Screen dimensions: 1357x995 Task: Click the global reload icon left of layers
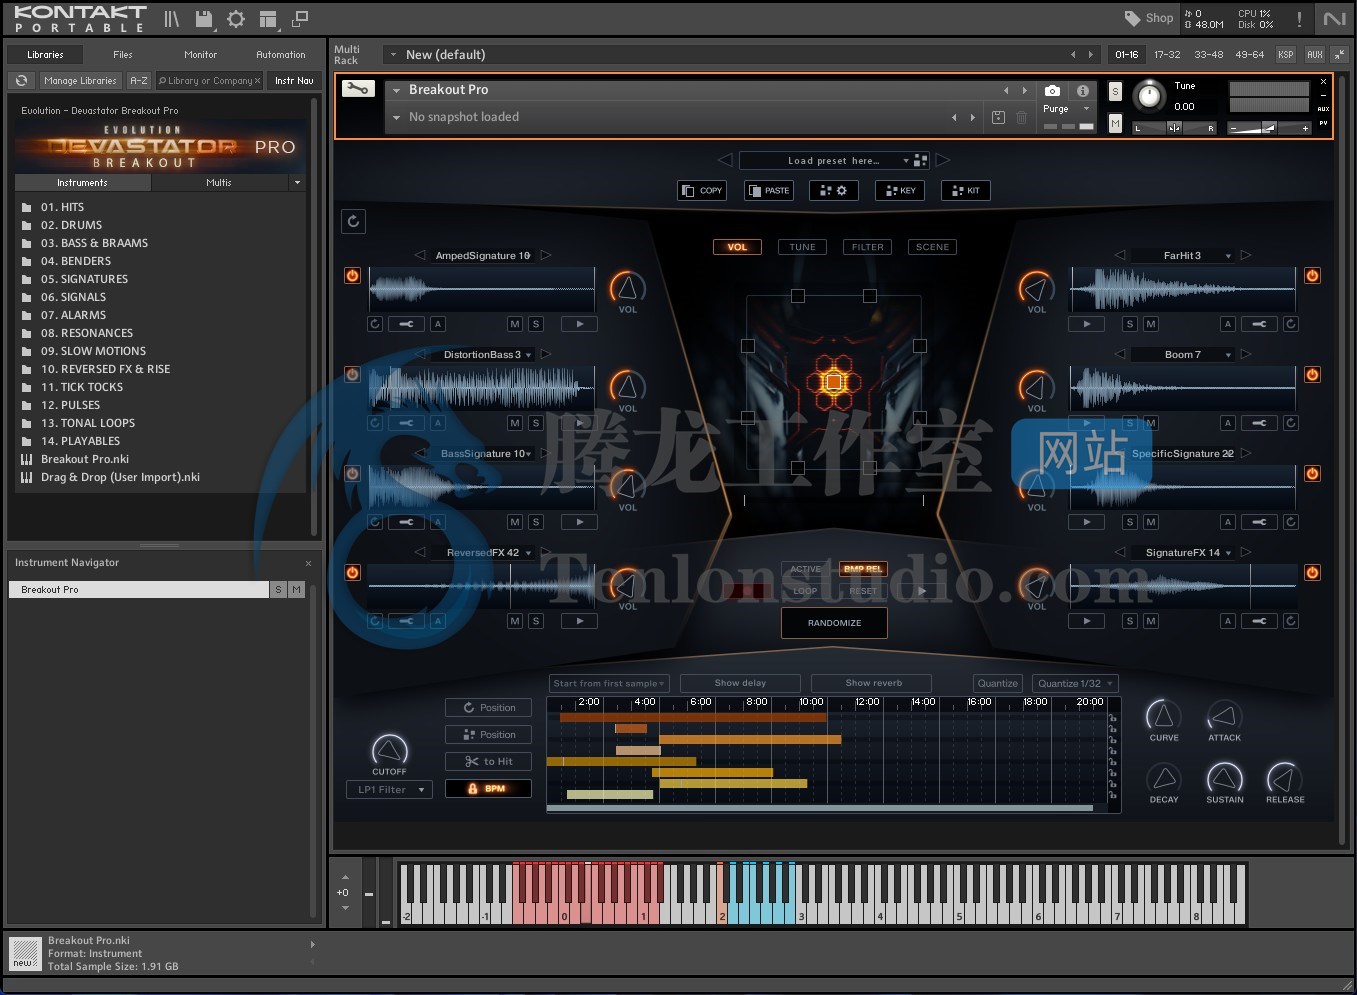point(353,221)
